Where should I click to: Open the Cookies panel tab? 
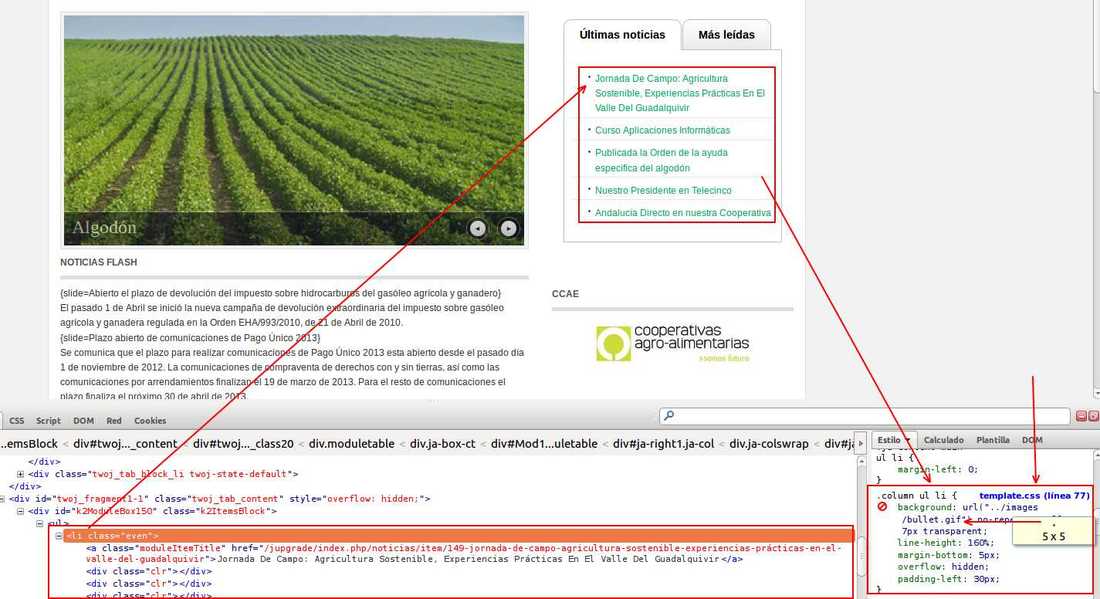[150, 421]
